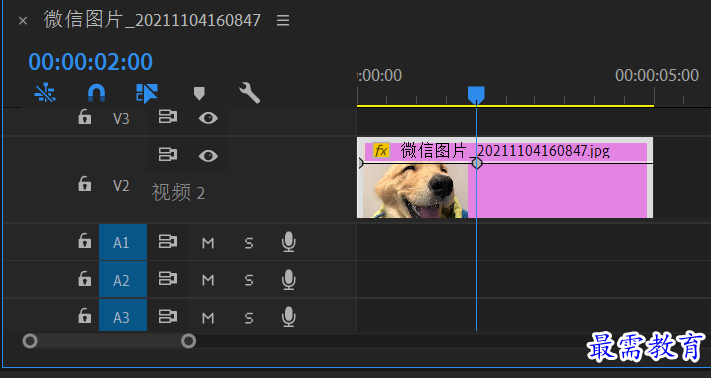This screenshot has height=378, width=711.
Task: Toggle sync lock on track A1
Action: (x=167, y=241)
